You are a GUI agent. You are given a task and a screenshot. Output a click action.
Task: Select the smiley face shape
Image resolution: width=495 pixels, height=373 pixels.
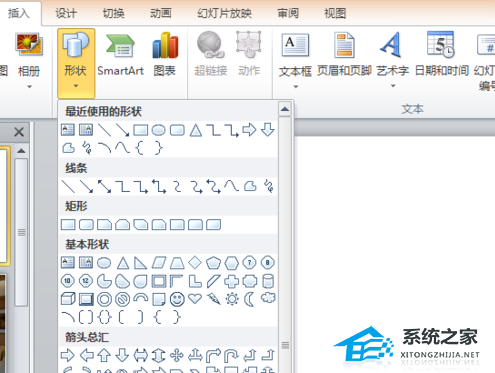[x=177, y=299]
